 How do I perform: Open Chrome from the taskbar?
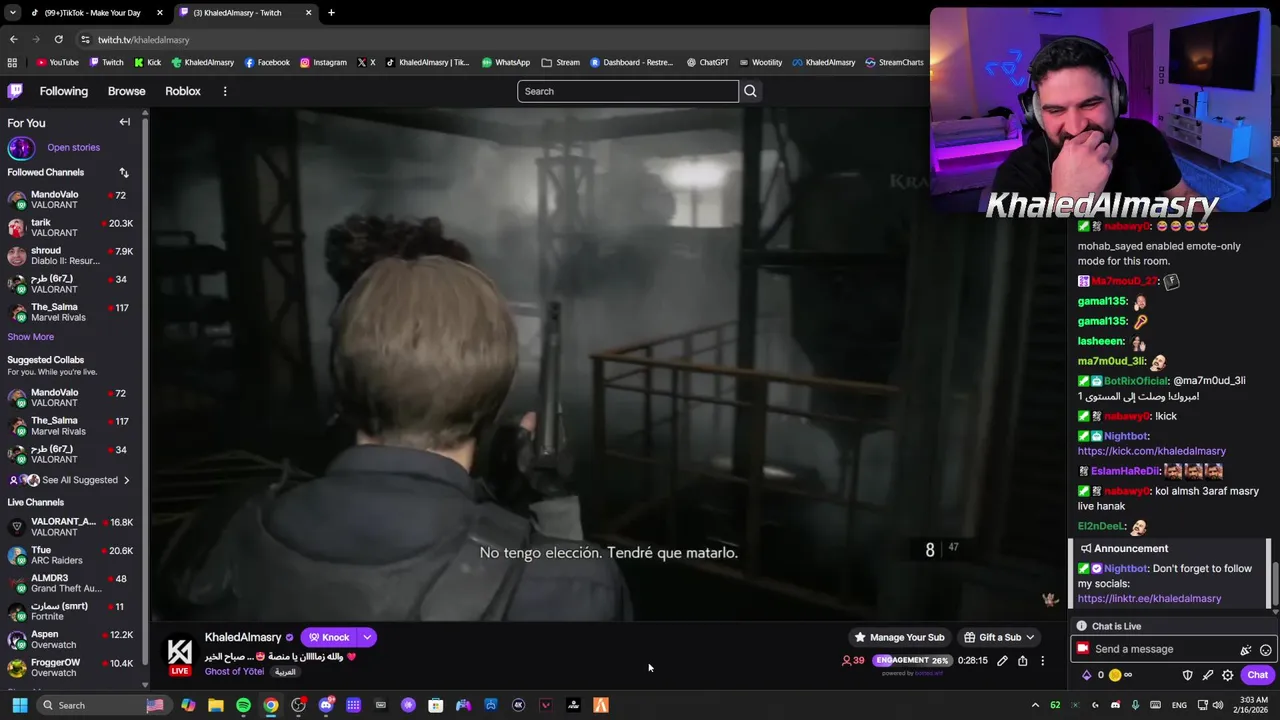click(x=271, y=705)
